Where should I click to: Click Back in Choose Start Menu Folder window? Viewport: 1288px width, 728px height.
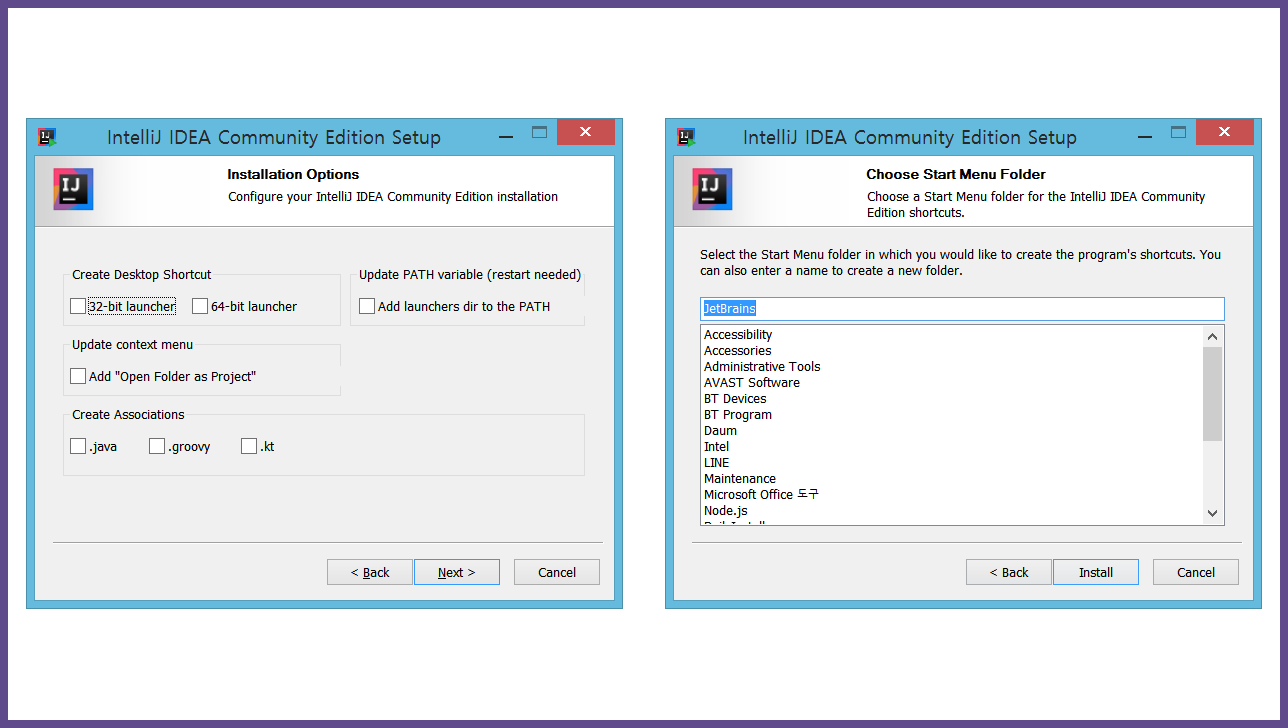click(1009, 572)
